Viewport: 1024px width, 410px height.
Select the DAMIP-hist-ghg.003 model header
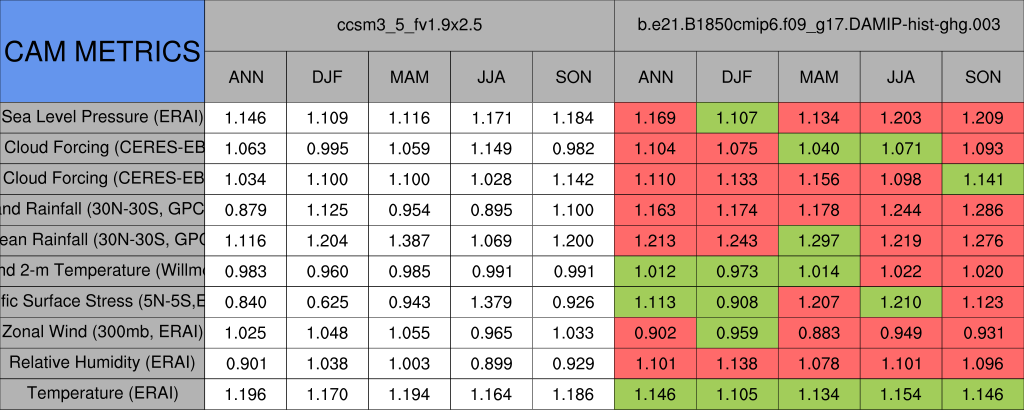coord(819,25)
